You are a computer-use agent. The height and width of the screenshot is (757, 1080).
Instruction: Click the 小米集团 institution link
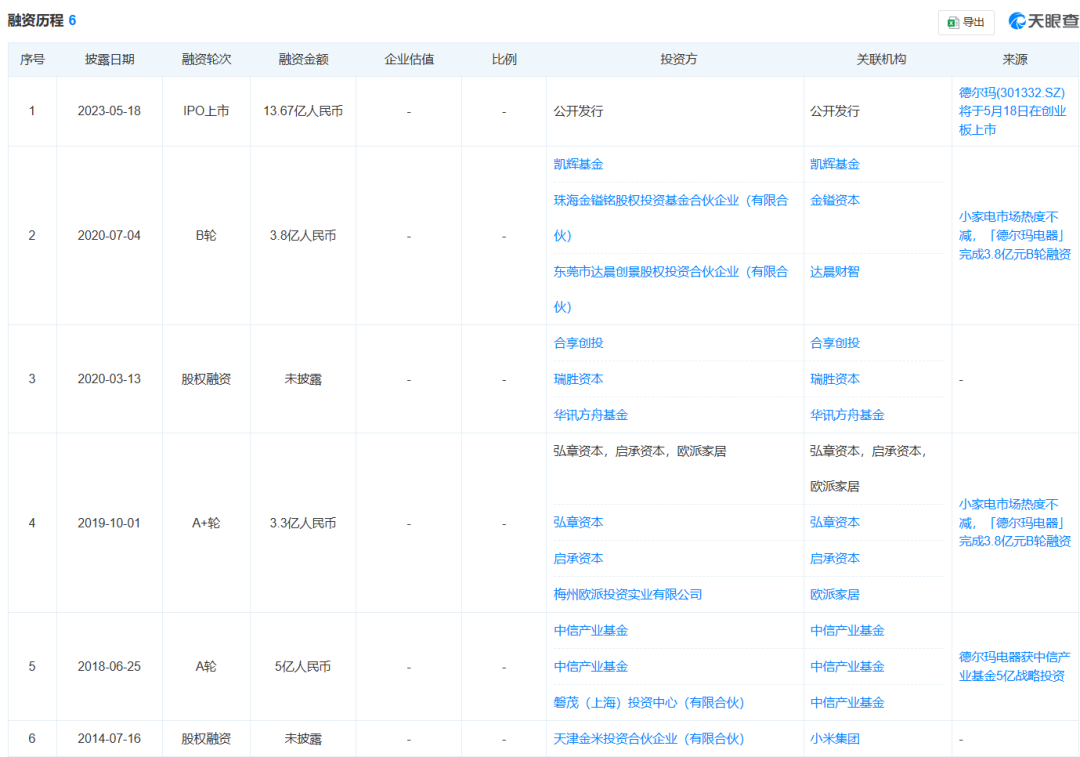pos(834,739)
